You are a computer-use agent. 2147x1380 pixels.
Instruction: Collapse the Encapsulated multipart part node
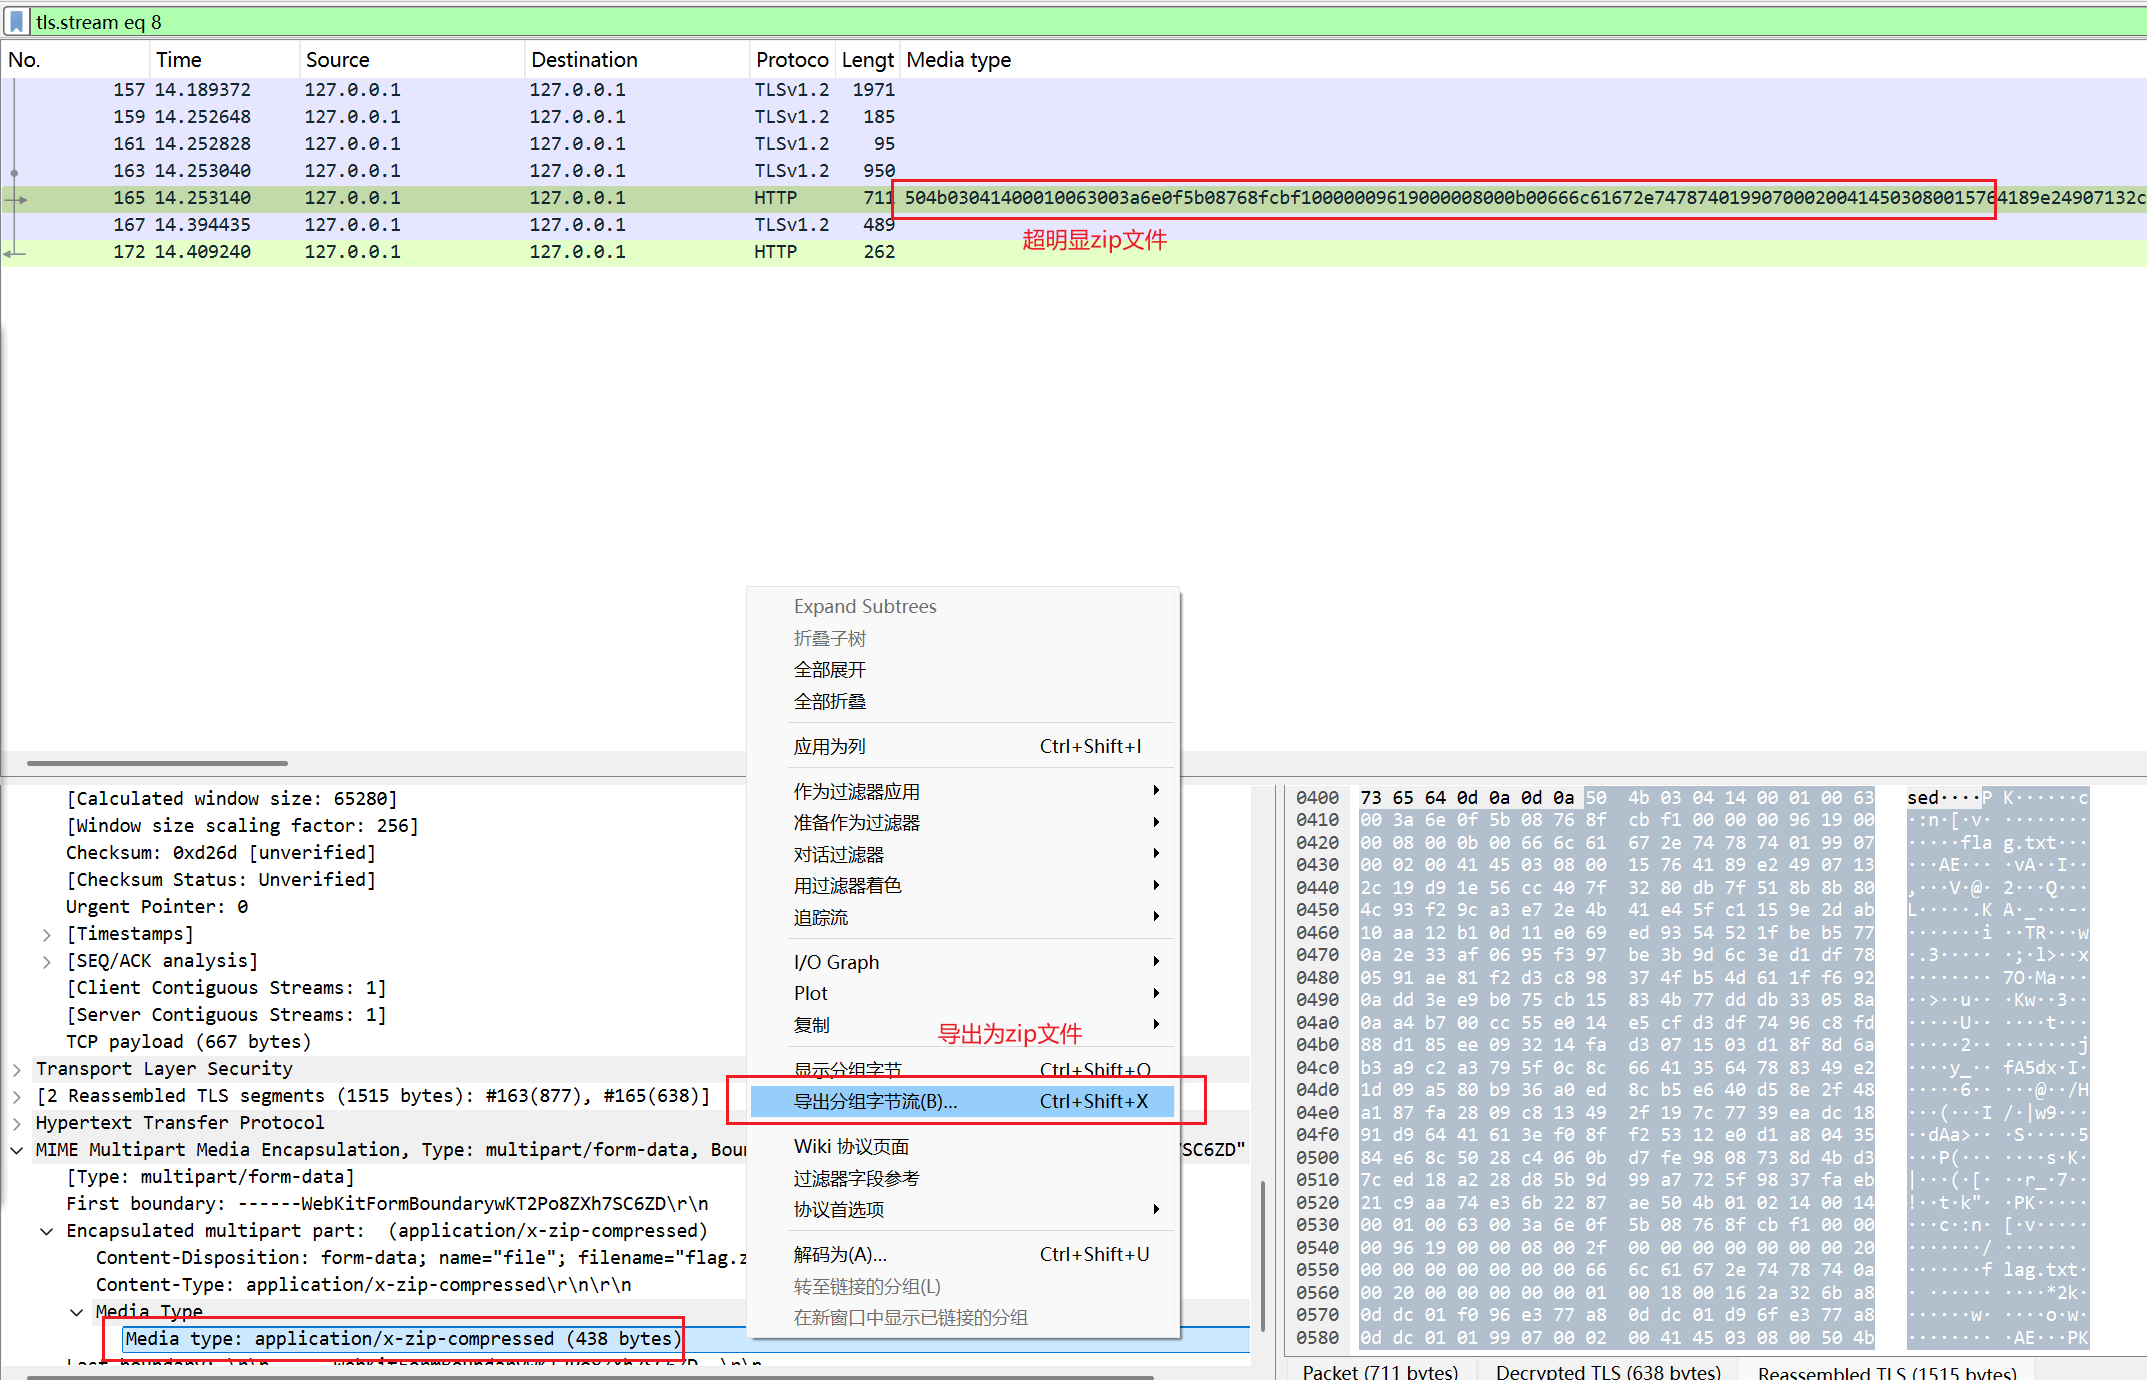46,1231
